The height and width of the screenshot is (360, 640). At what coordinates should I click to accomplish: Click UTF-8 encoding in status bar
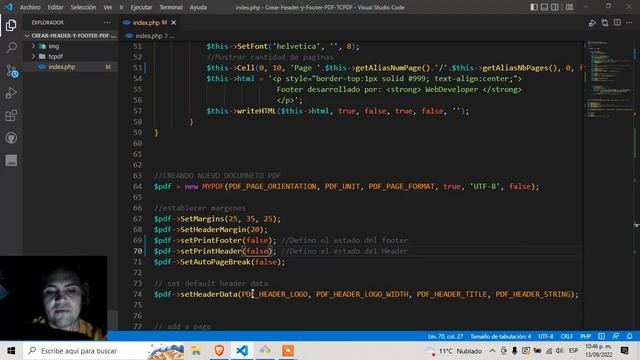[546, 336]
